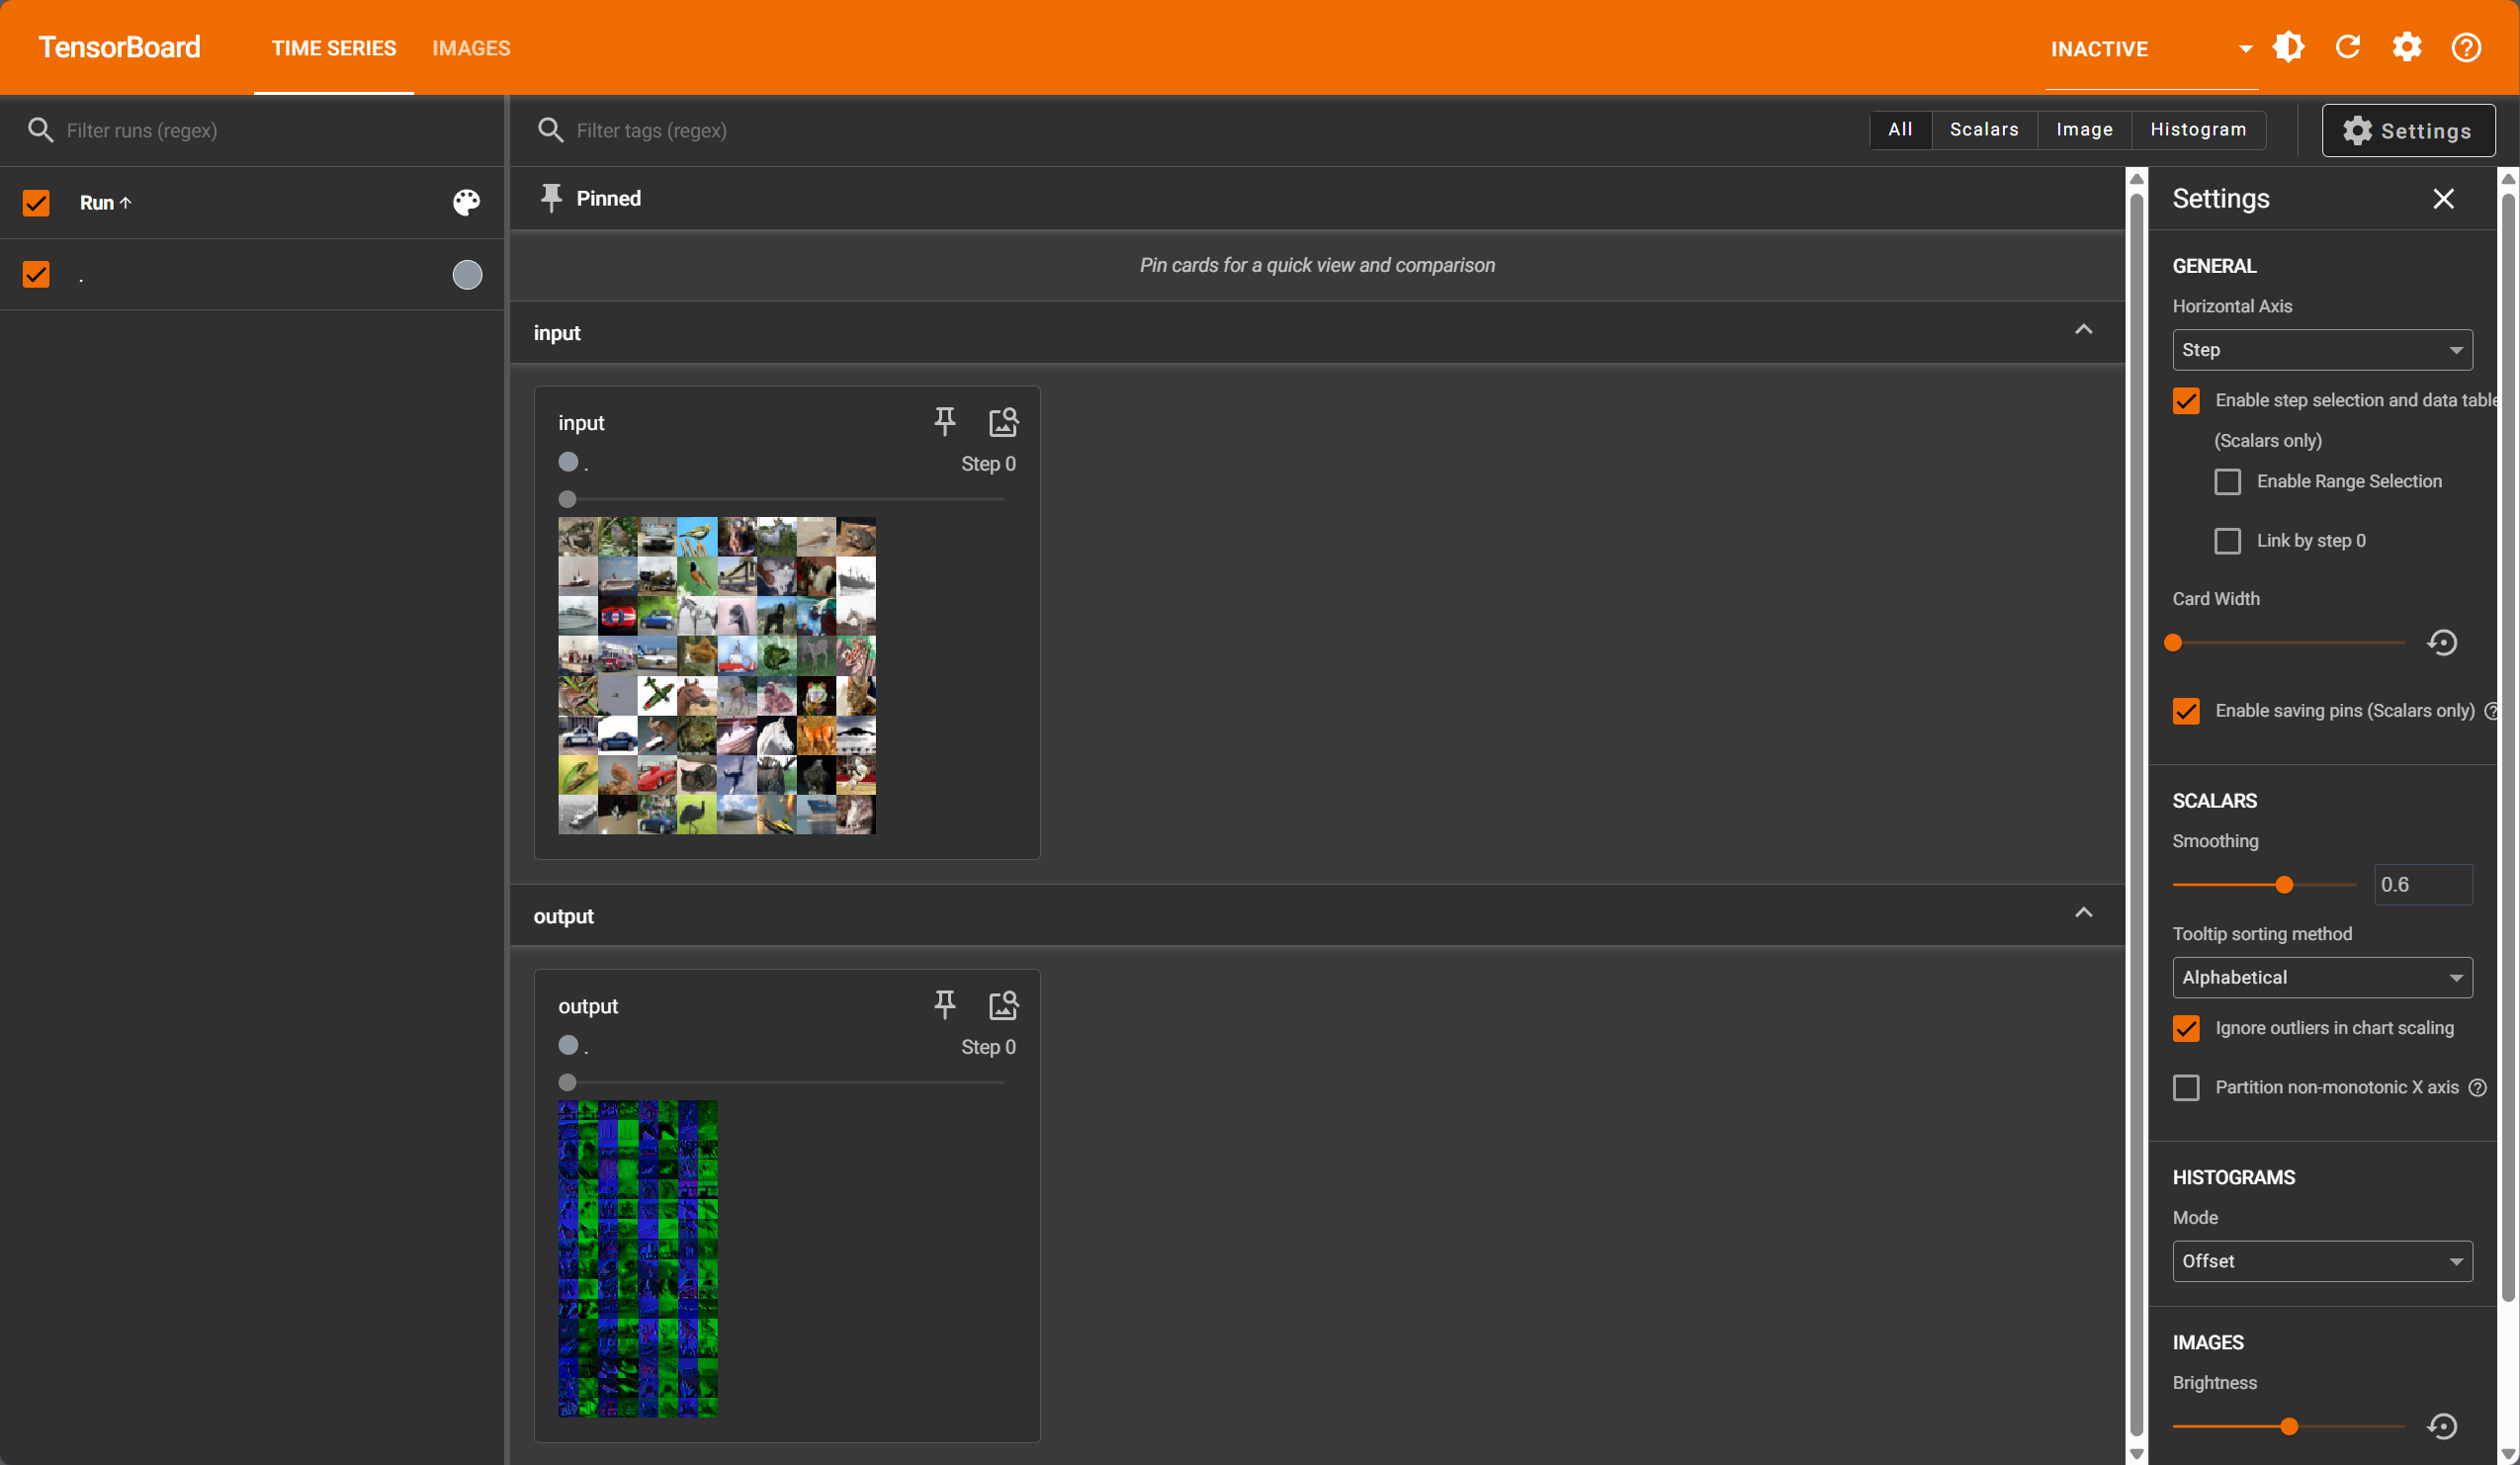Reset the Card Width slider
The height and width of the screenshot is (1465, 2520).
click(x=2442, y=642)
